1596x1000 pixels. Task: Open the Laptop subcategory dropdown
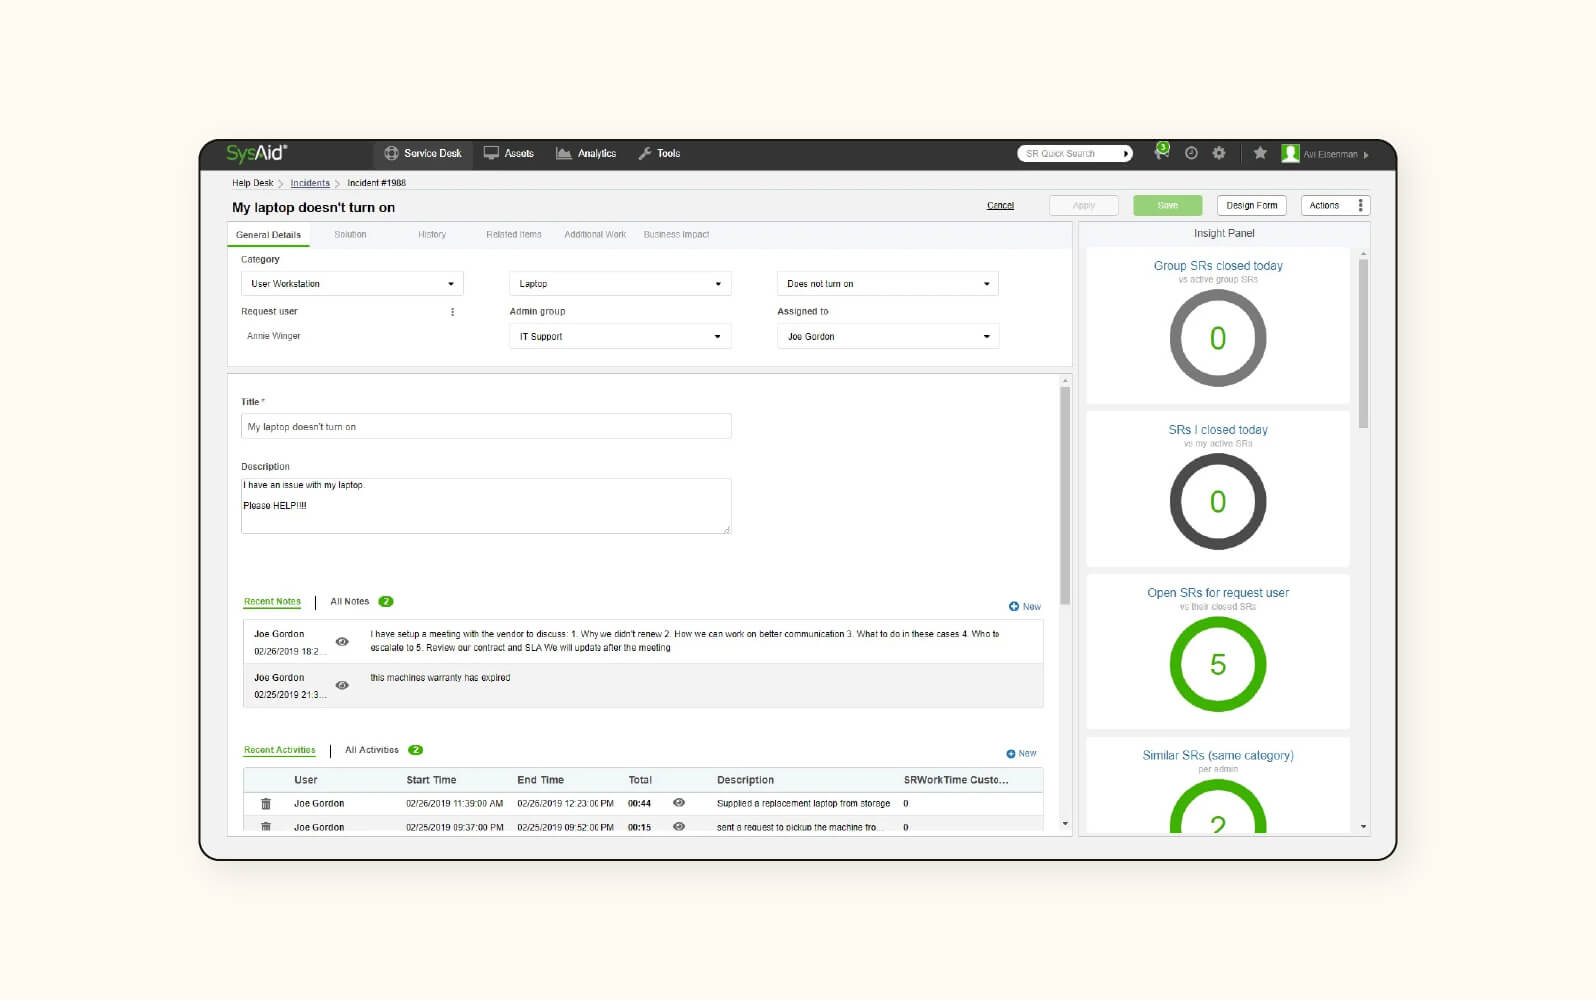point(620,284)
